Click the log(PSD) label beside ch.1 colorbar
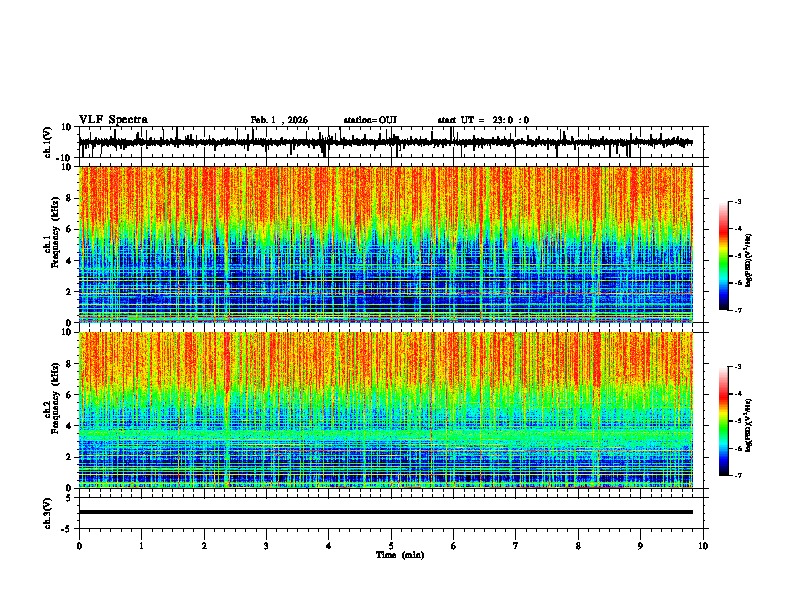 click(x=749, y=261)
